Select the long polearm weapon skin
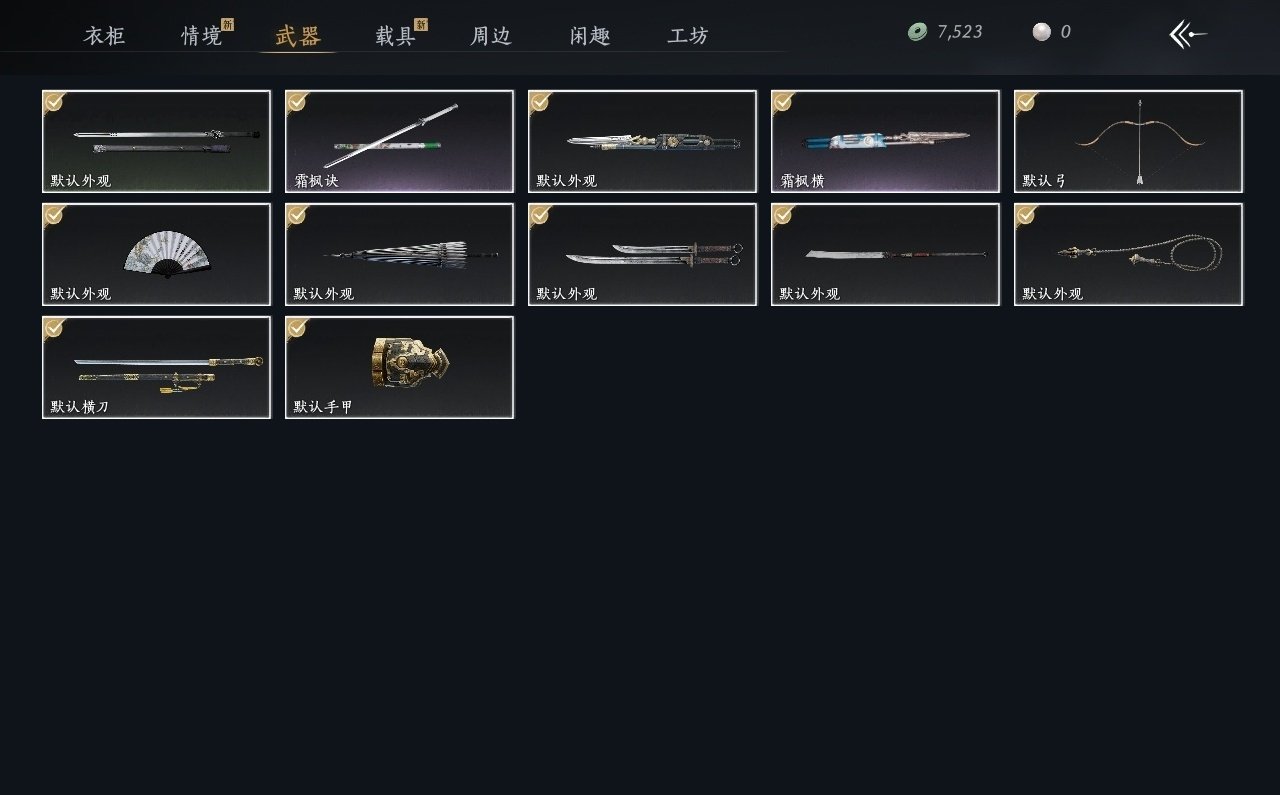Image resolution: width=1280 pixels, height=795 pixels. (885, 254)
